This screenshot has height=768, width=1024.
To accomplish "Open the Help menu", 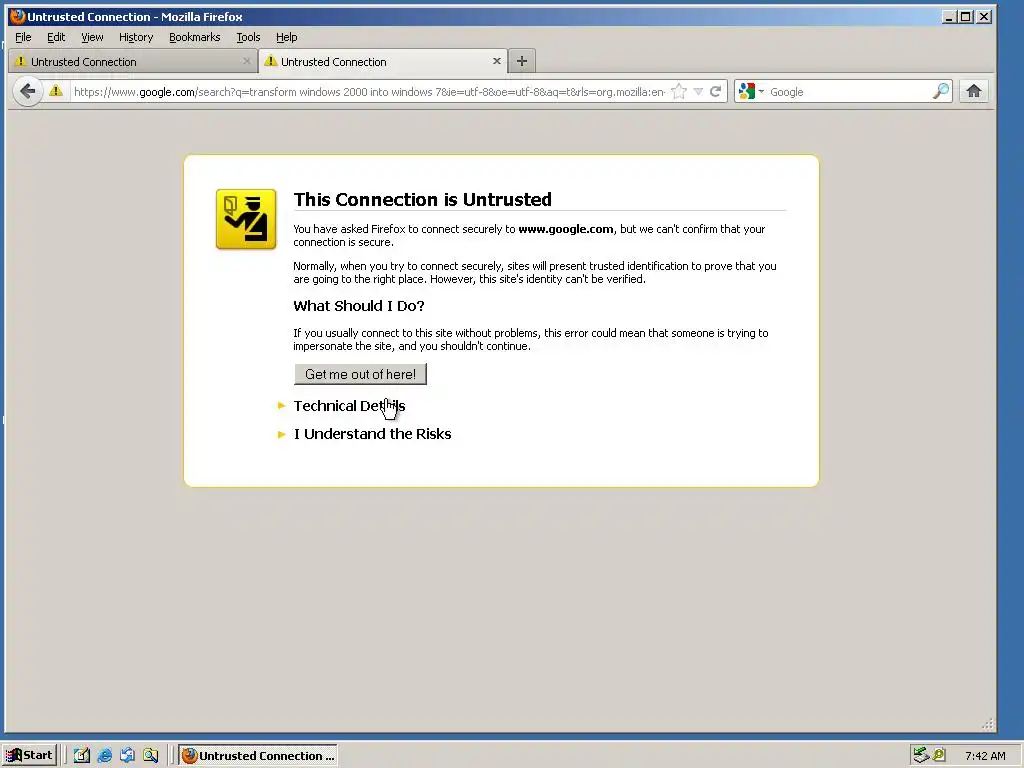I will coord(286,37).
